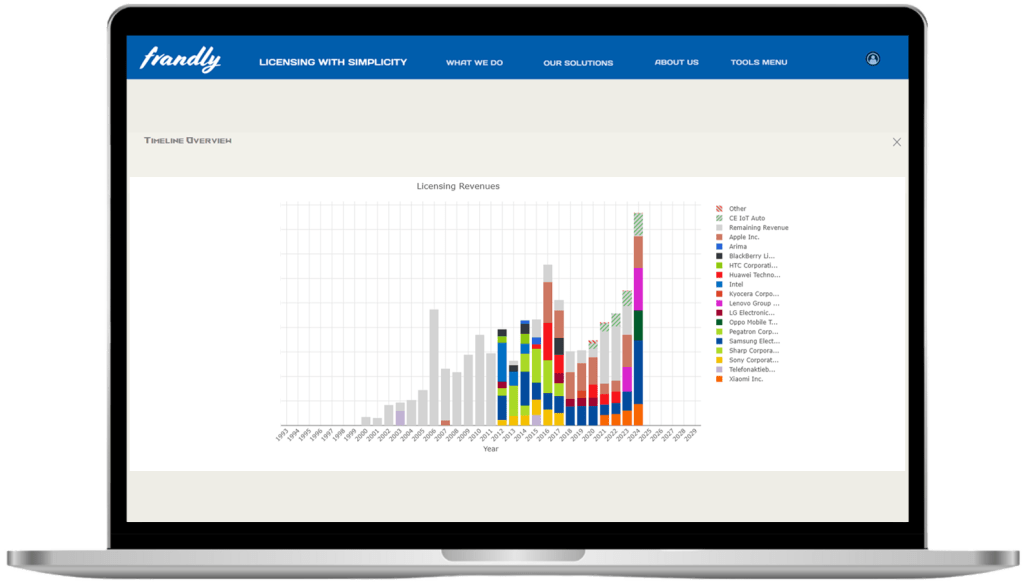Click the Arima blue legend marker
The height and width of the screenshot is (586, 1024).
(x=719, y=246)
